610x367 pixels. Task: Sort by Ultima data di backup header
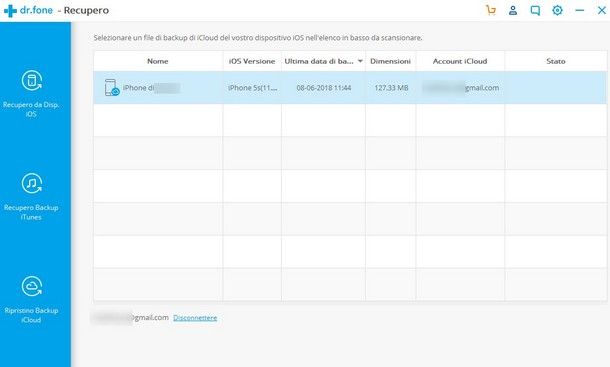pos(319,61)
